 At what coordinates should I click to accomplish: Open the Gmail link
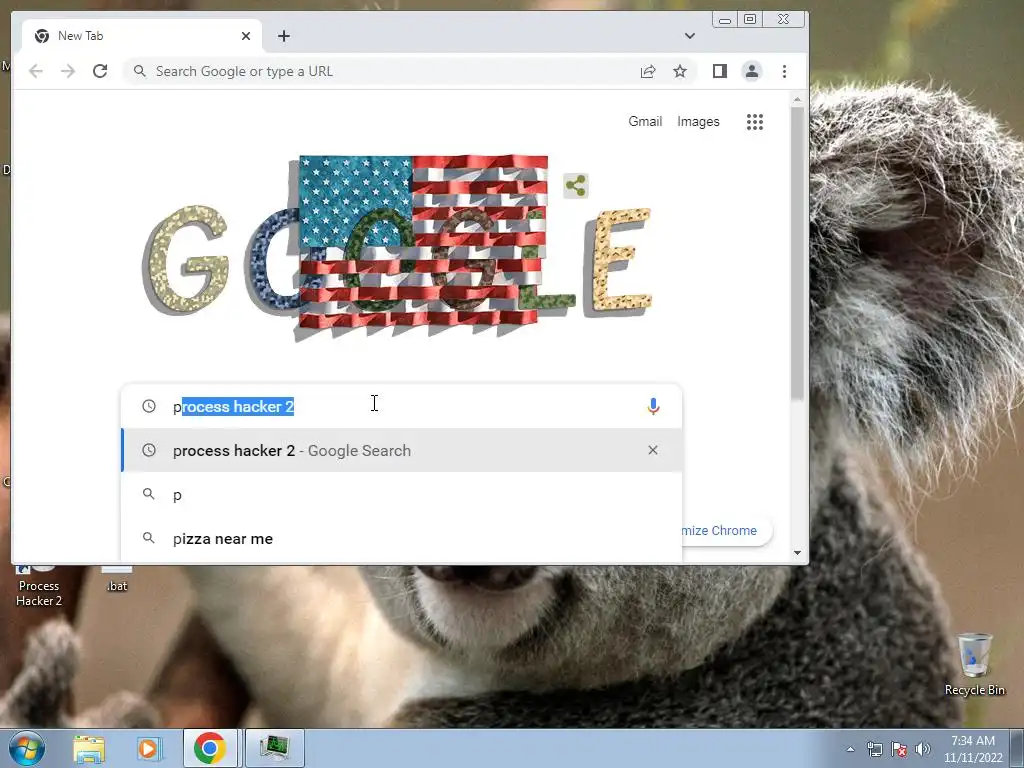[645, 121]
